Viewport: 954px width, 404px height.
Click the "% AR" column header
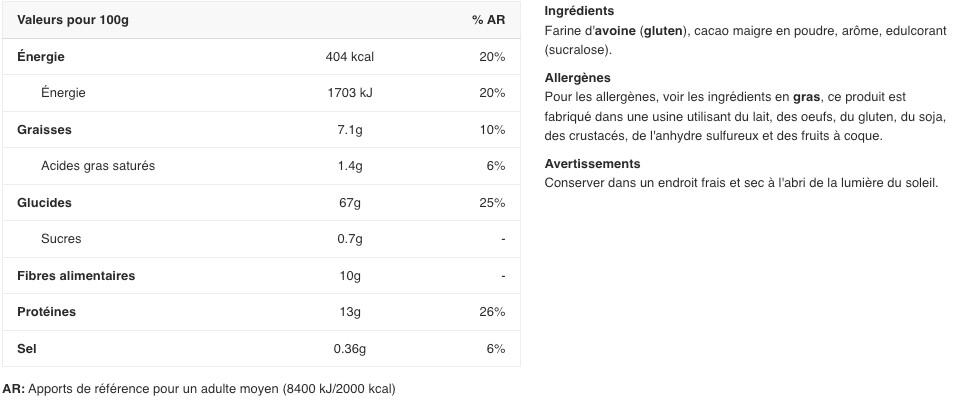(x=488, y=21)
